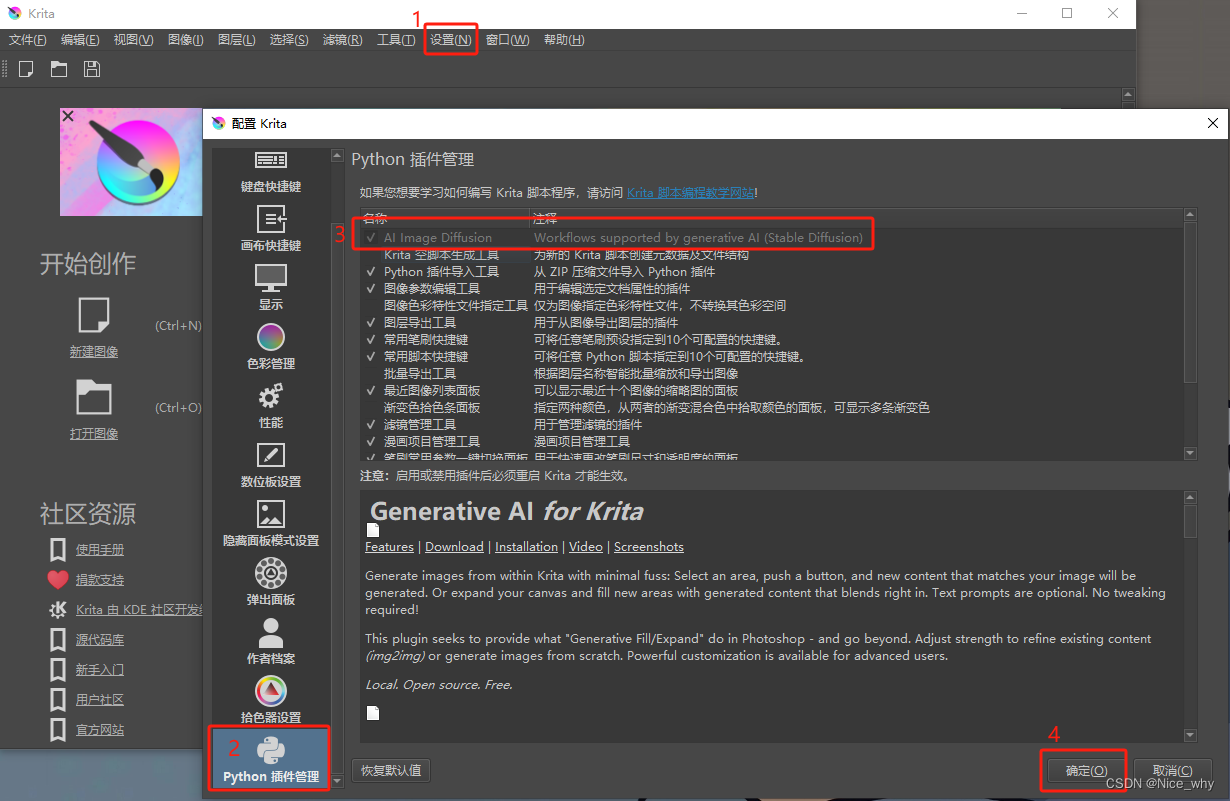Click the bookmark icon beside 用户社区
Screen dimensions: 1230x801
pos(58,699)
